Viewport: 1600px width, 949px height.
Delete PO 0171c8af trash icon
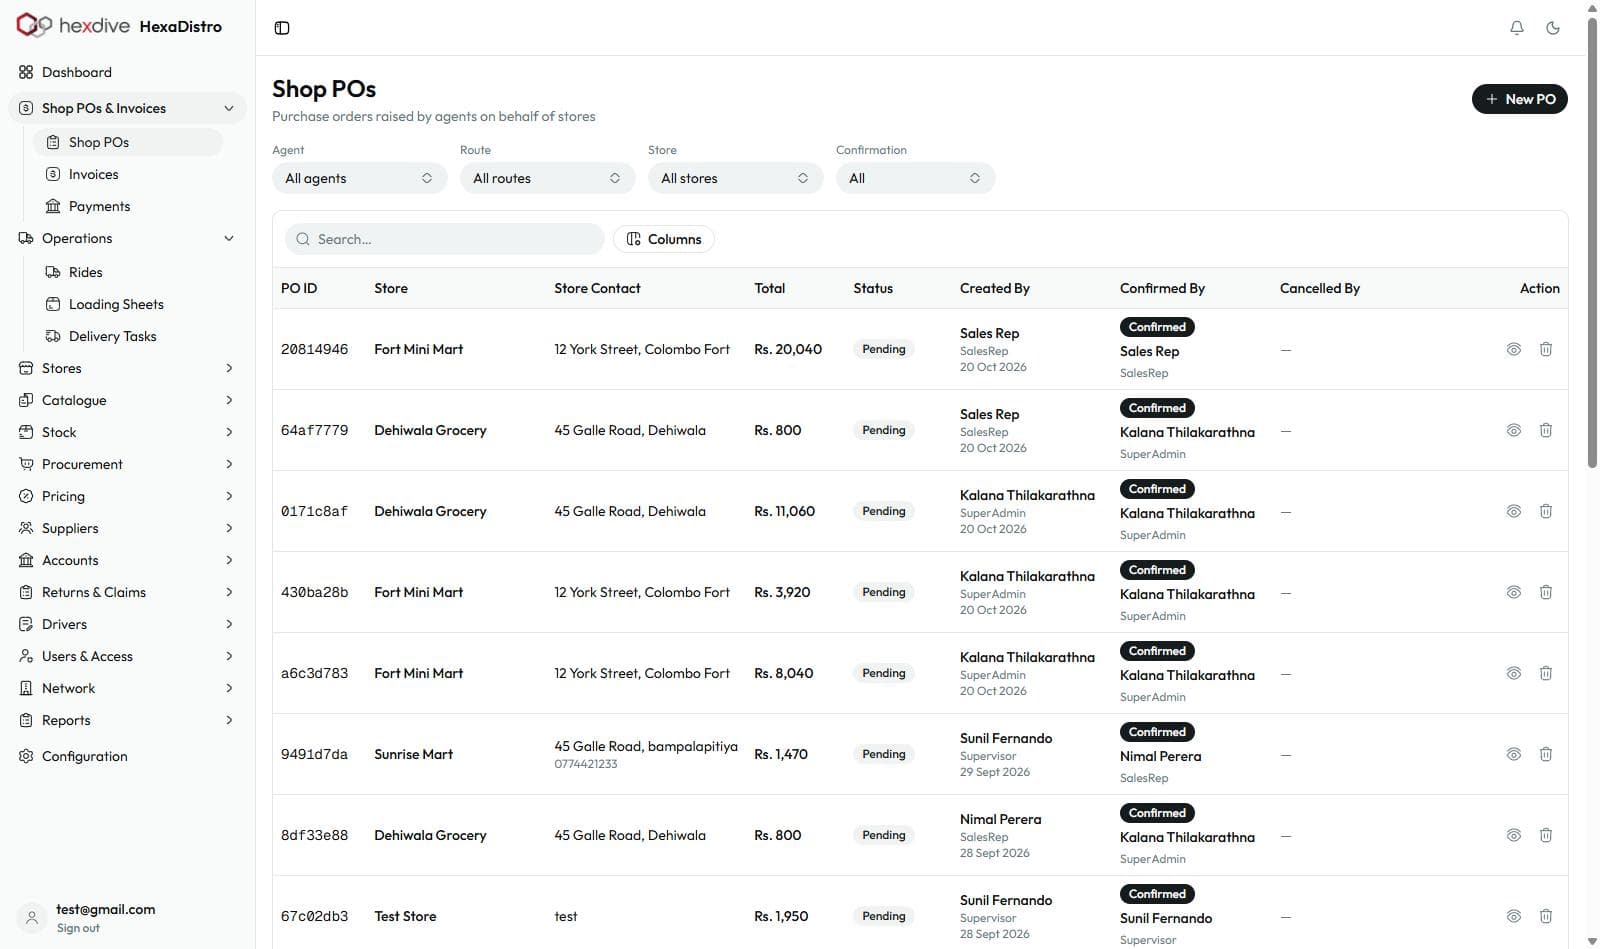pyautogui.click(x=1546, y=511)
